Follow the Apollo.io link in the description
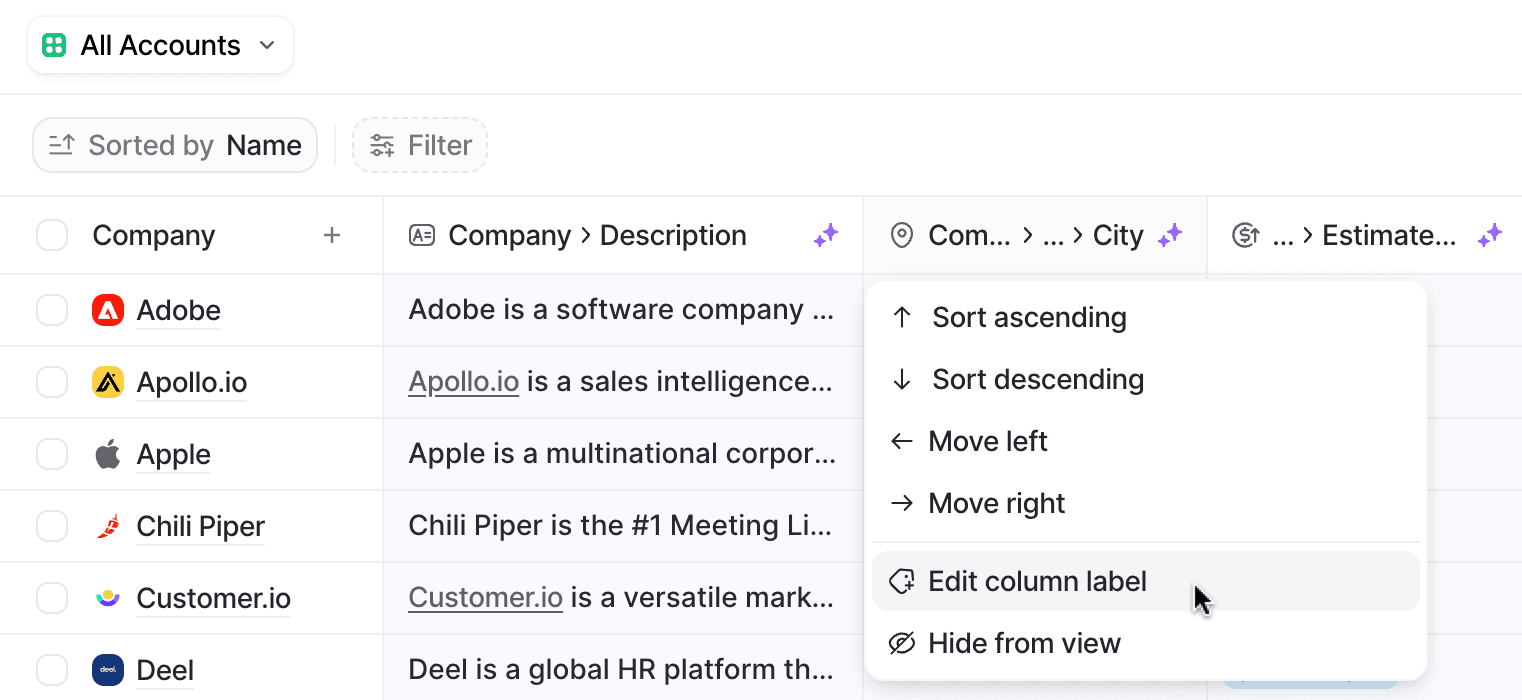The image size is (1522, 700). tap(464, 382)
